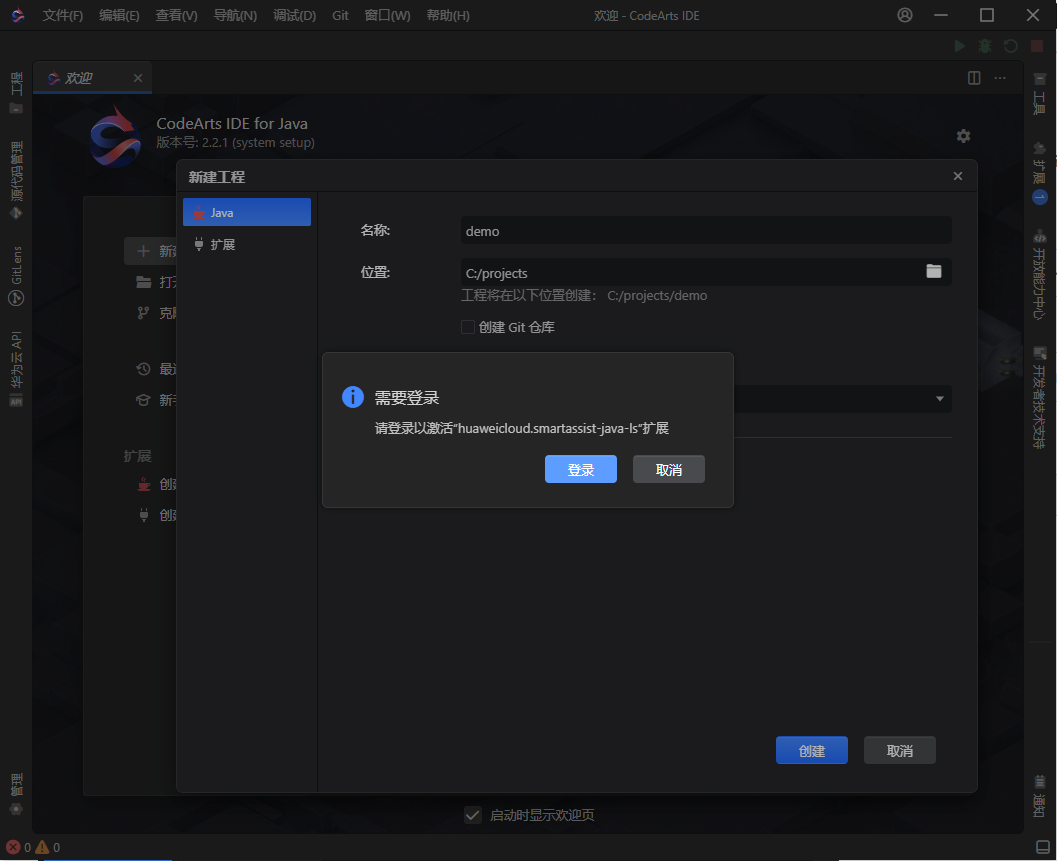Screen dimensions: 1057x861
Task: Open the 帮助(H) menu
Action: [x=447, y=15]
